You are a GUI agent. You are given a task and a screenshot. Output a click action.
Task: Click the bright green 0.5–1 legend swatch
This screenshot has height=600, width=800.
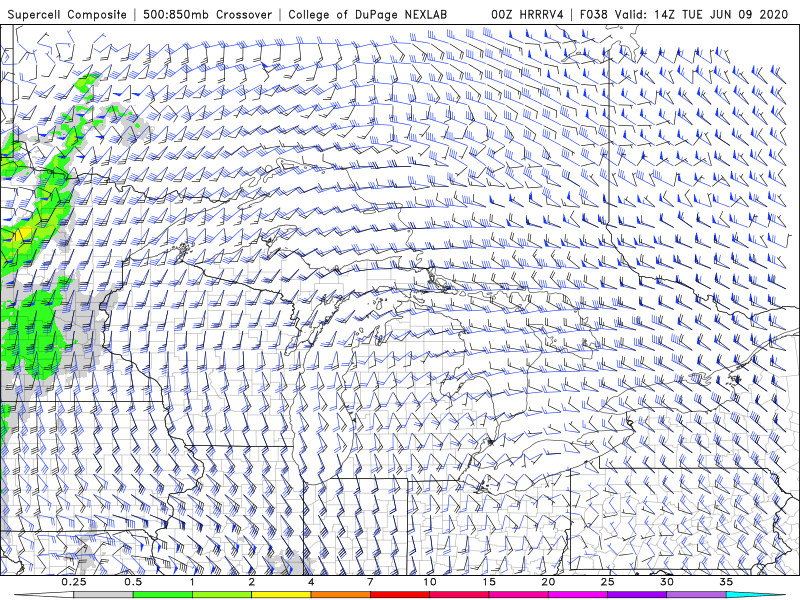click(163, 595)
